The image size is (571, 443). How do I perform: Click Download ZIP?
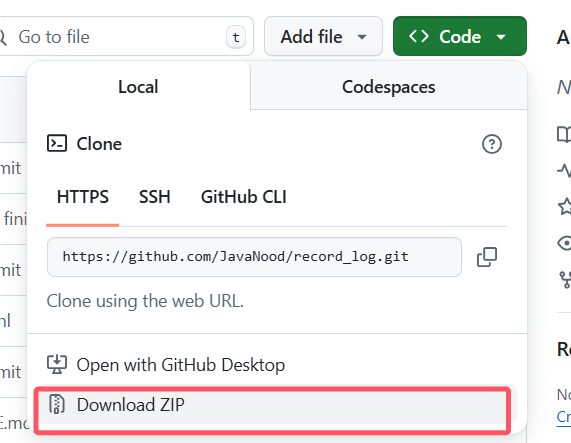tap(277, 404)
